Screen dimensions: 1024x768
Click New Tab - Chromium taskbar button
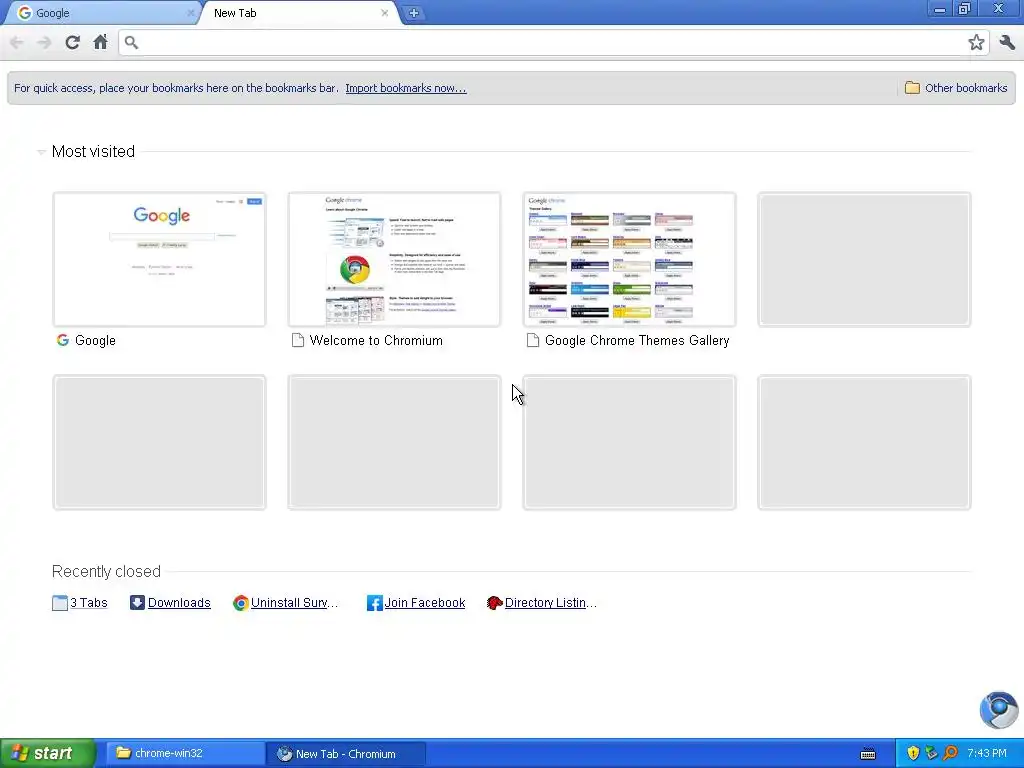[x=346, y=754]
